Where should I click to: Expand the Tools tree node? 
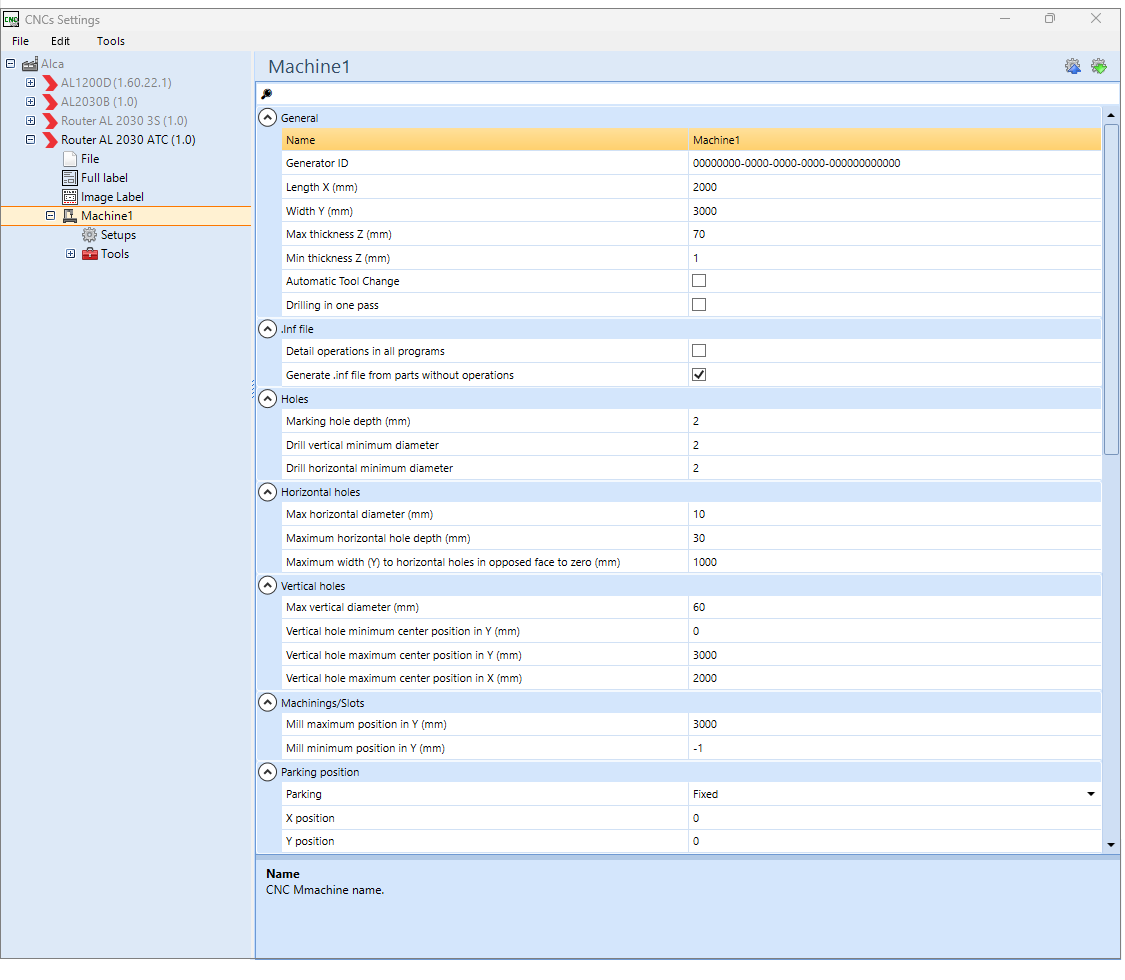point(70,254)
